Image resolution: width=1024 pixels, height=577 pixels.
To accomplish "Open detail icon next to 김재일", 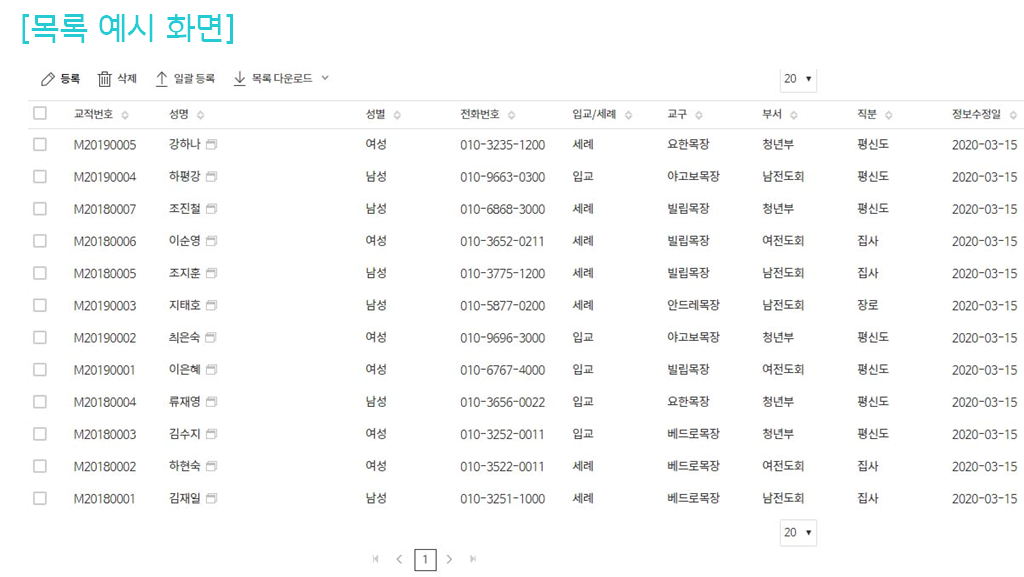I will pos(211,498).
